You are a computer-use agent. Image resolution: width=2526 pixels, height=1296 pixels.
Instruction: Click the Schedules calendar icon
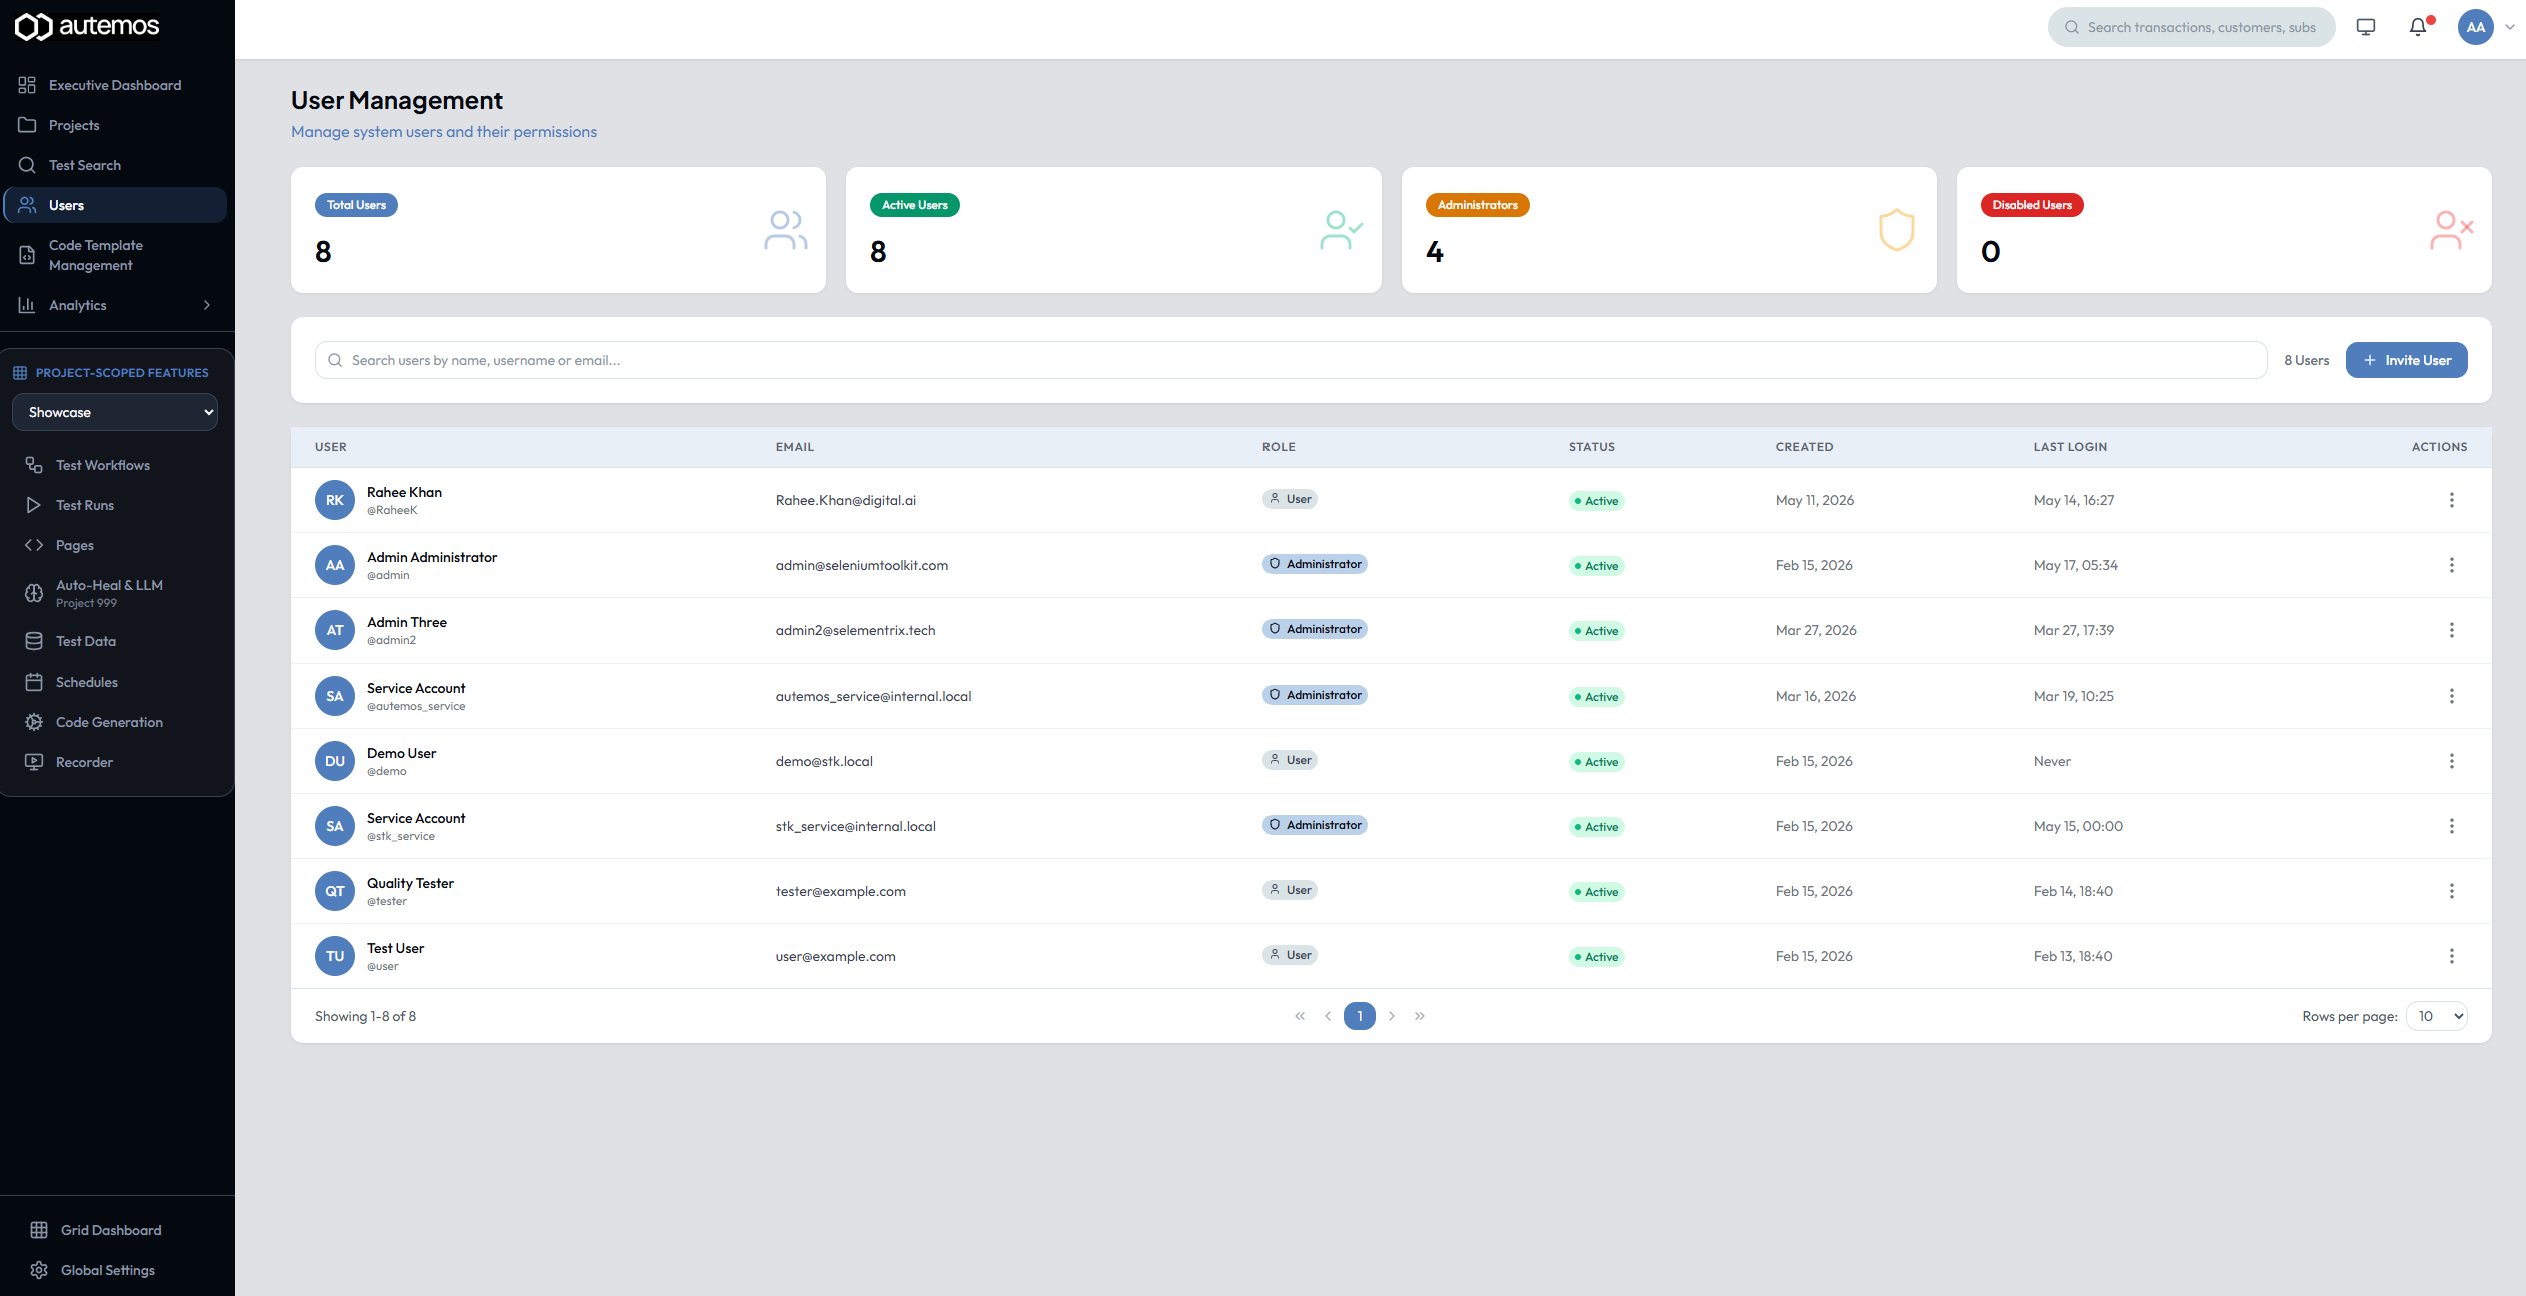34,682
